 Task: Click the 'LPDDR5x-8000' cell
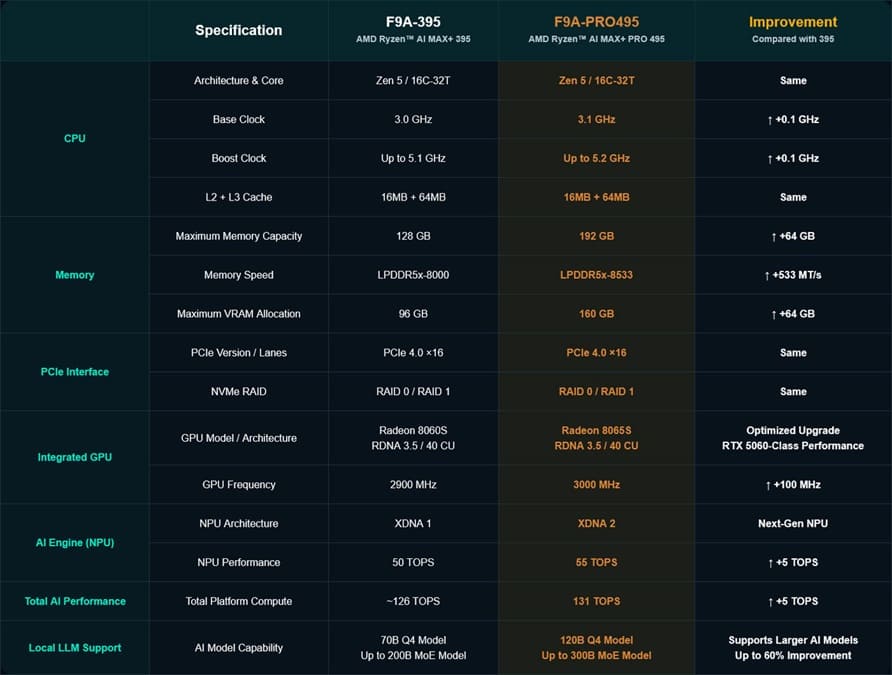coord(413,275)
